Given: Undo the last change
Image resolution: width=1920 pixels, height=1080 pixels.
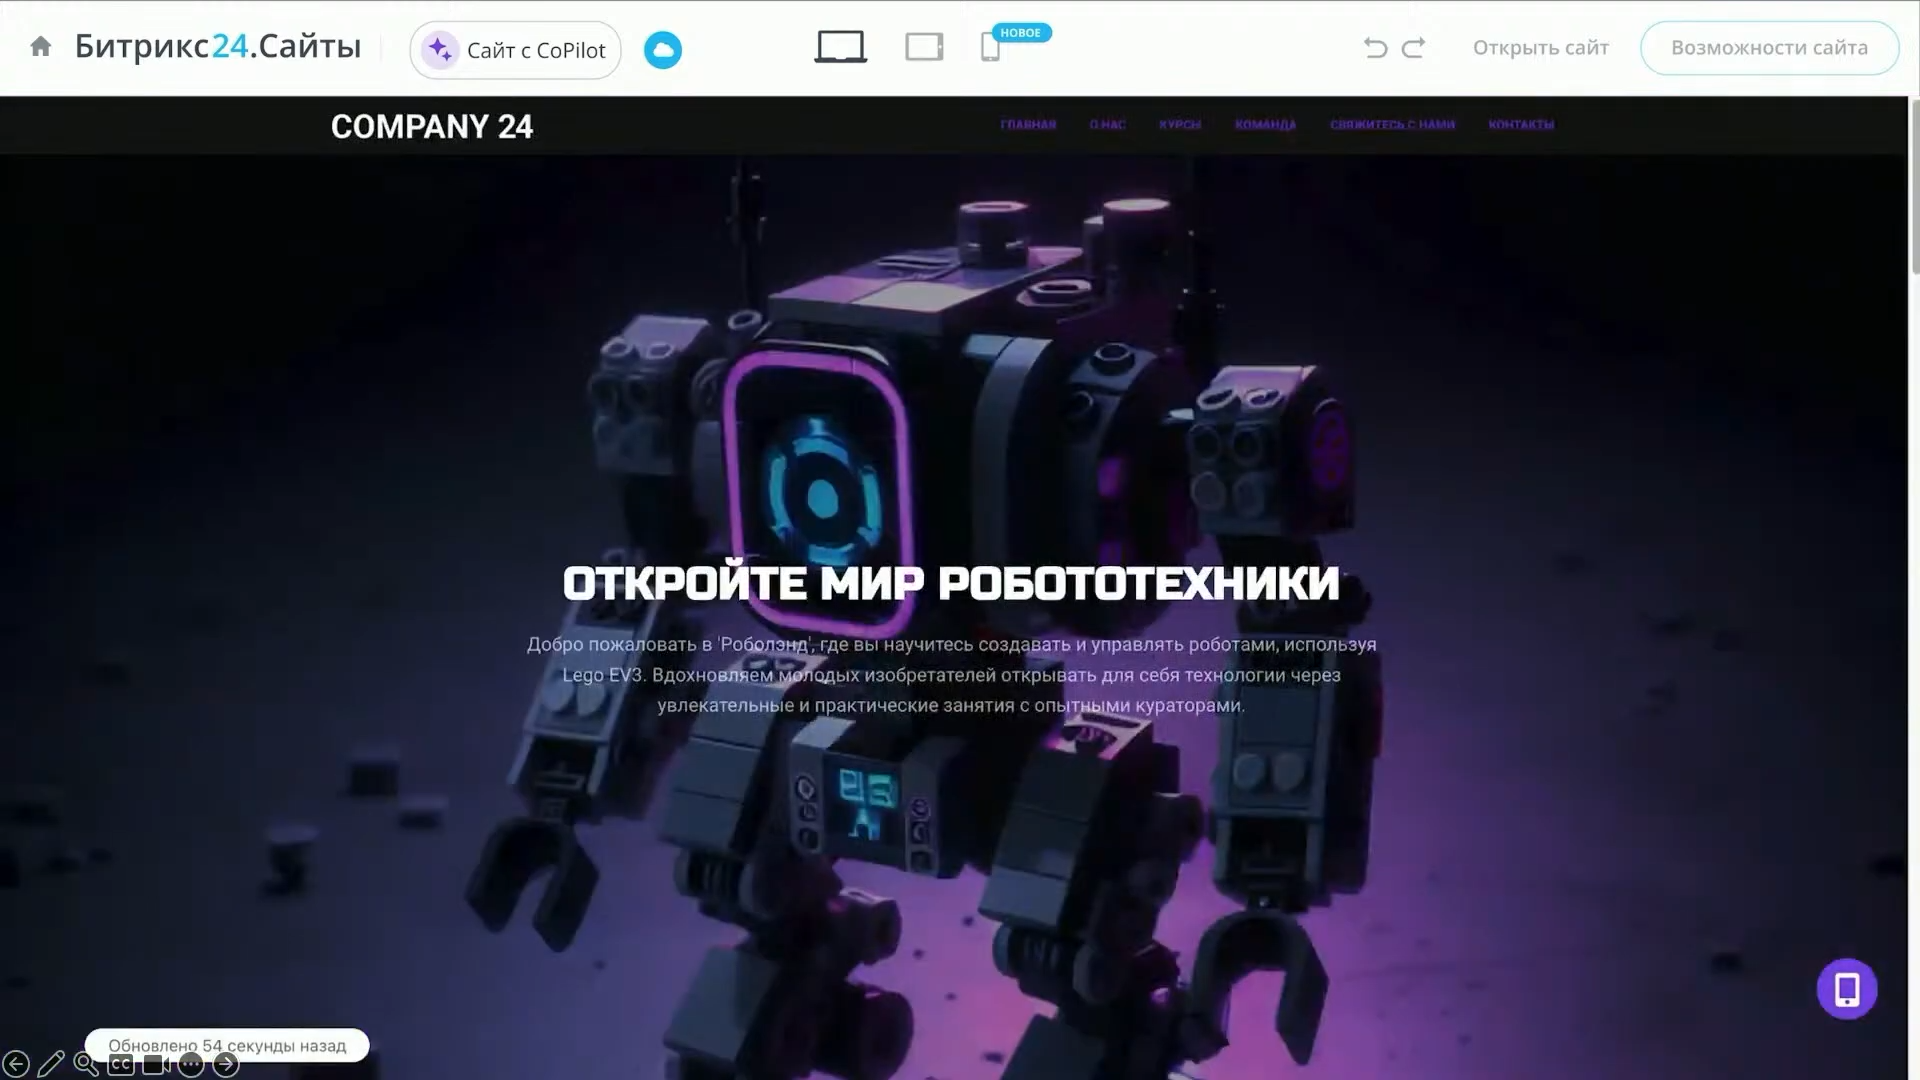Looking at the screenshot, I should (x=1375, y=47).
